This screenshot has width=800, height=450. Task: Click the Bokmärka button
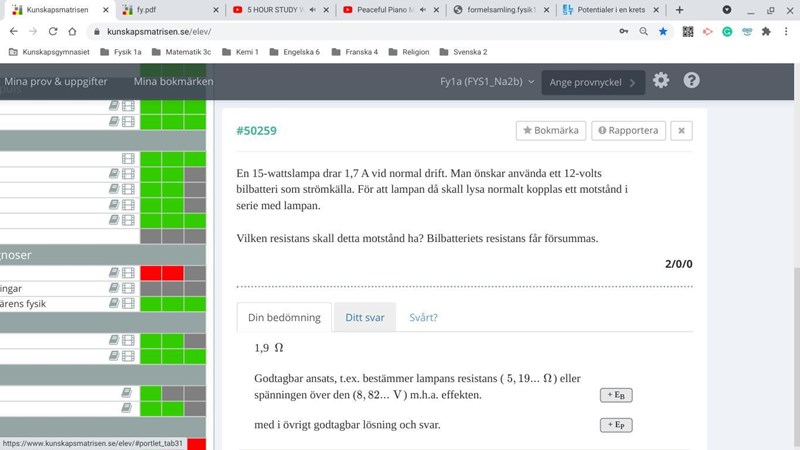click(550, 130)
